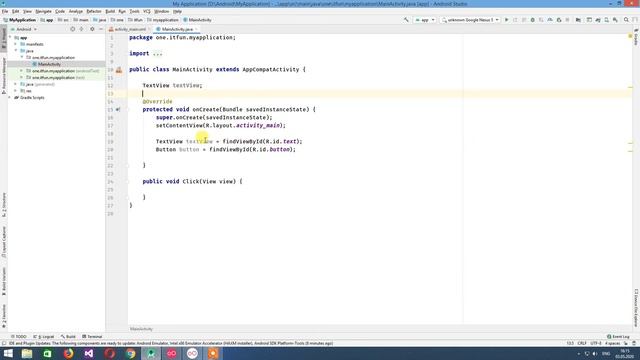Expand the one.itfun.myapplication (test) package

(22, 77)
